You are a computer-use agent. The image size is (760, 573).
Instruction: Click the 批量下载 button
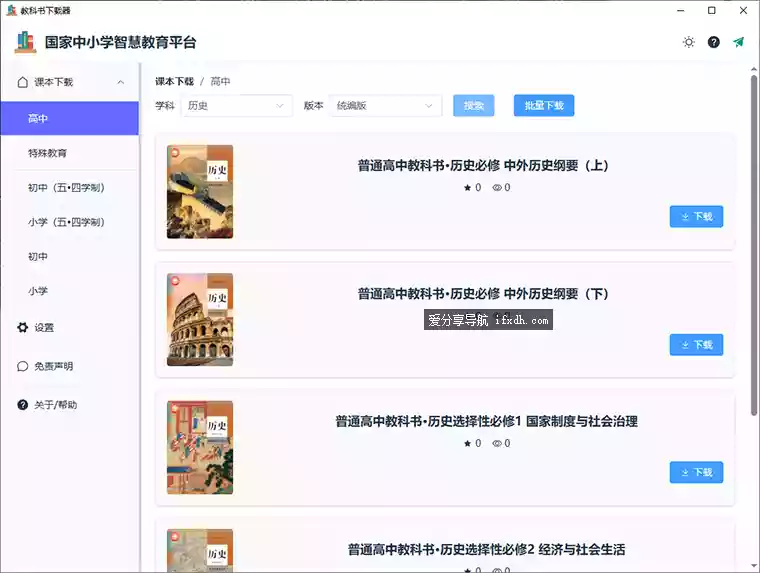(544, 105)
